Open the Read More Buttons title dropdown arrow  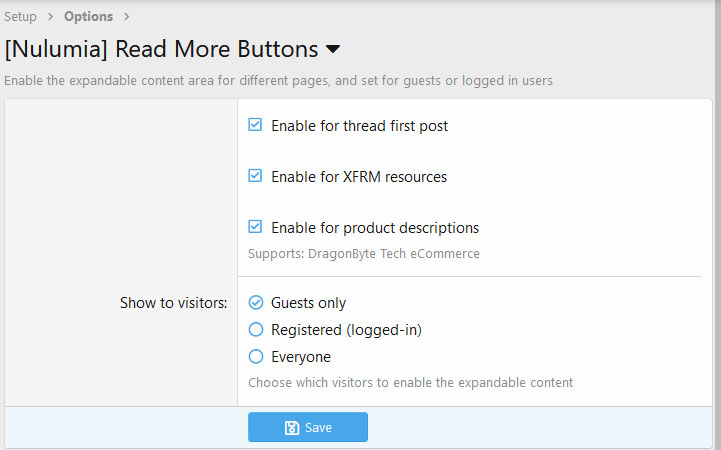pyautogui.click(x=333, y=49)
